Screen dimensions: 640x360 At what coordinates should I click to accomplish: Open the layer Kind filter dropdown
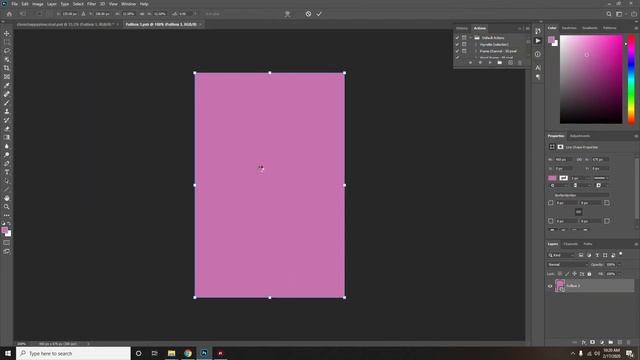tap(561, 255)
